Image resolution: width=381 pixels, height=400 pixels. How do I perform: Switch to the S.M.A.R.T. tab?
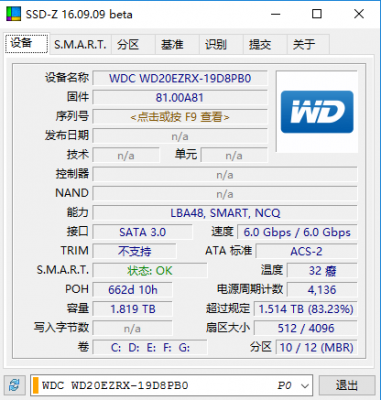[x=80, y=45]
